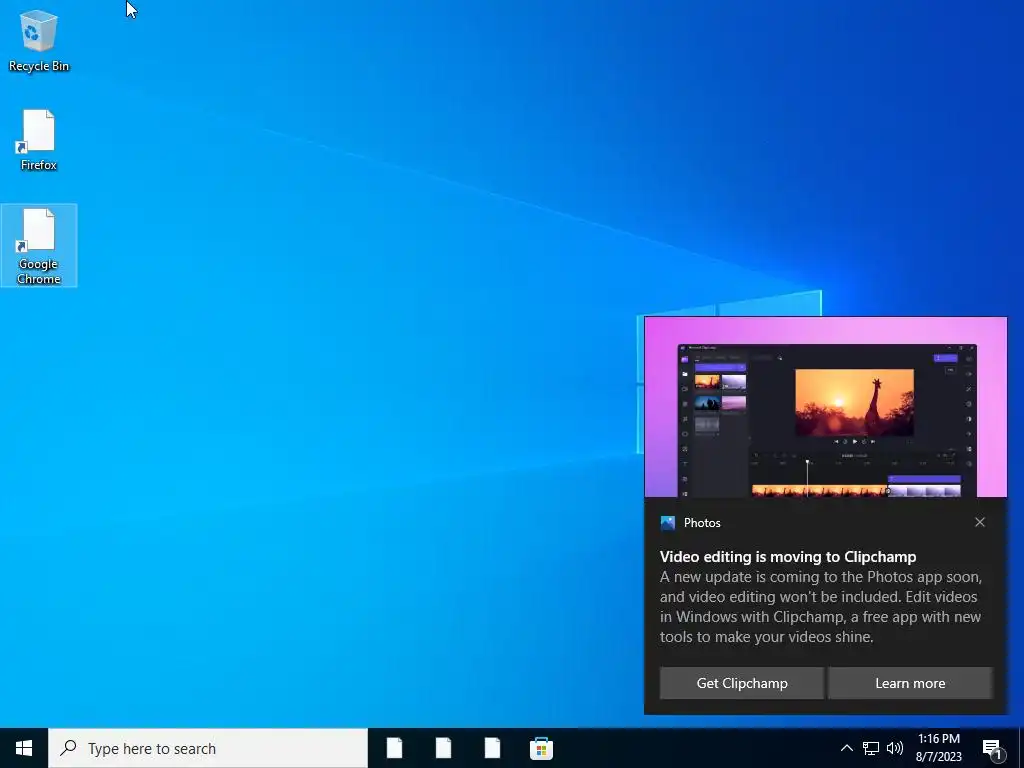Open the clock showing 1:16 PM

938,748
